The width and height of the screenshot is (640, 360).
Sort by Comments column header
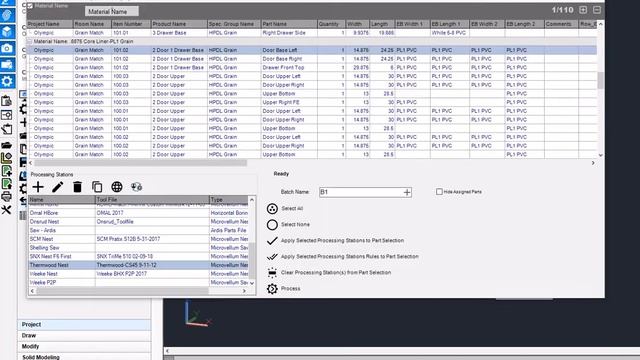pyautogui.click(x=561, y=24)
